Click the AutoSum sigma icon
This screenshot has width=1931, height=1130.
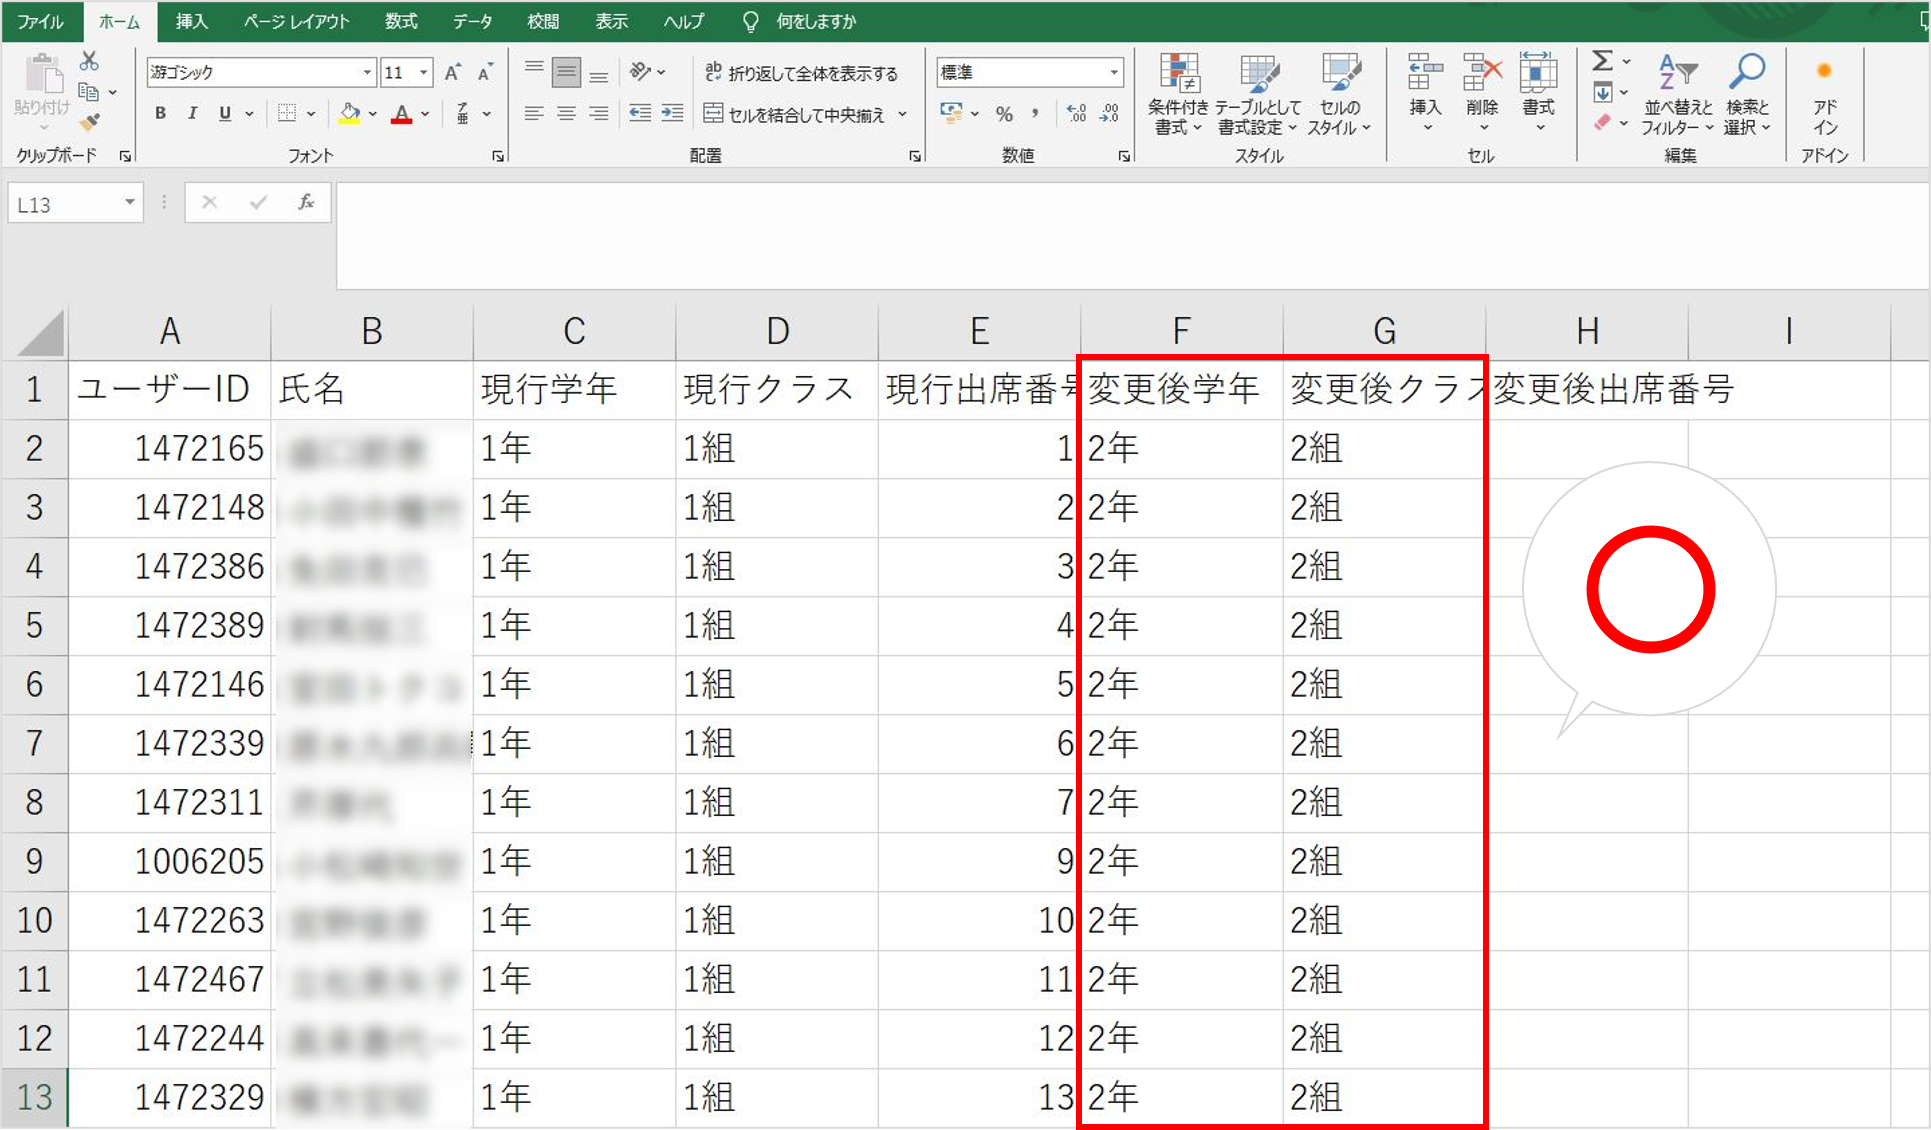coord(1602,62)
